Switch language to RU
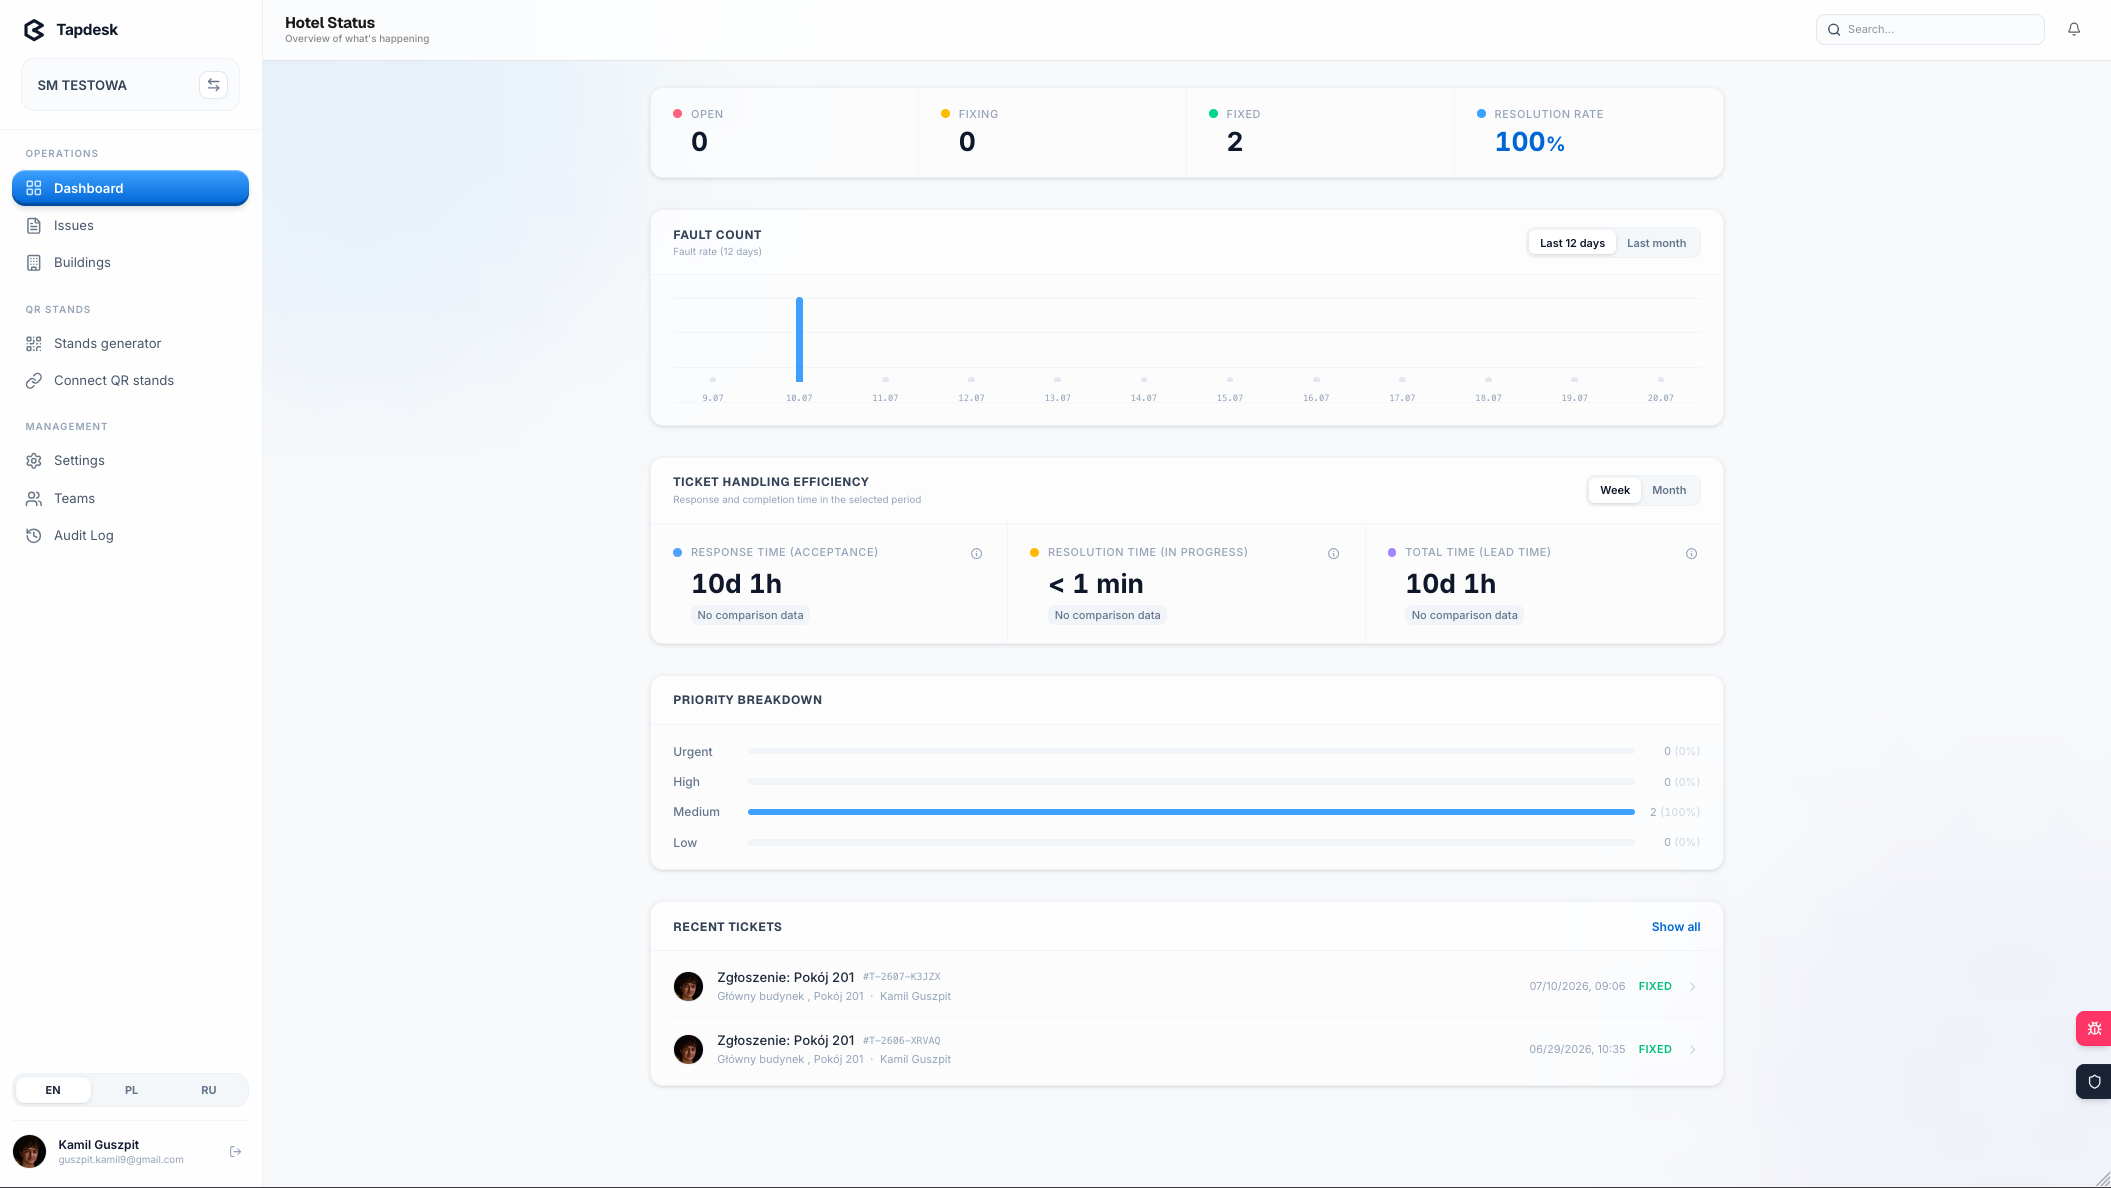The image size is (2111, 1188). pos(208,1090)
